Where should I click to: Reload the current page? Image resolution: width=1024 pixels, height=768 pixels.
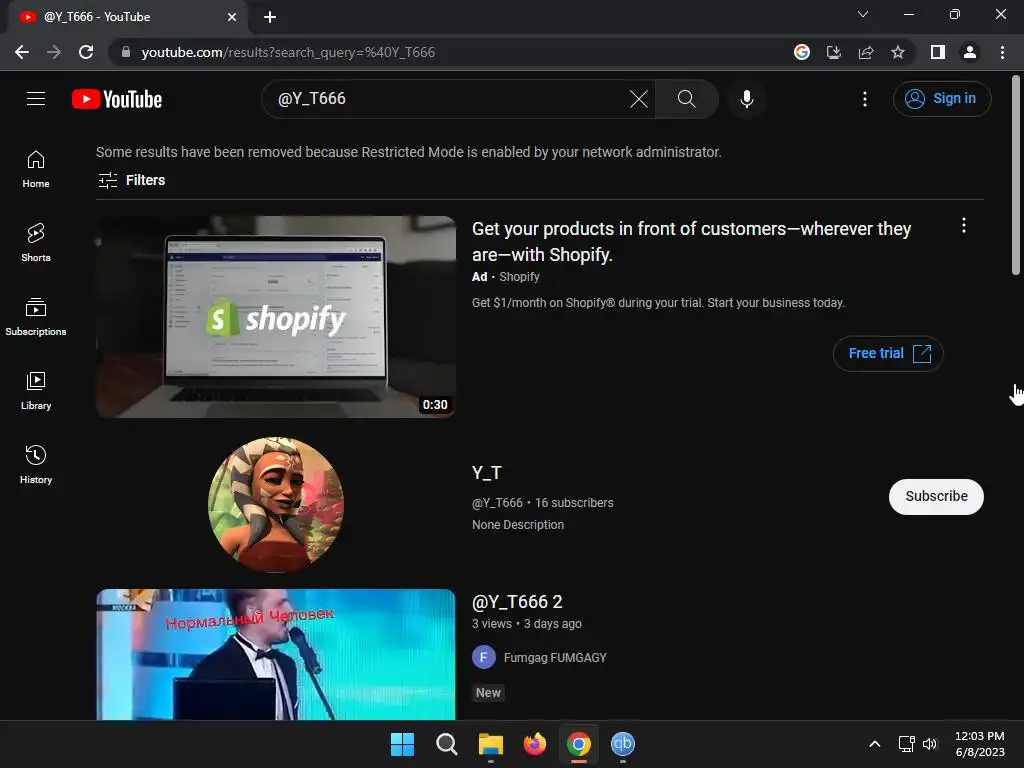point(86,52)
